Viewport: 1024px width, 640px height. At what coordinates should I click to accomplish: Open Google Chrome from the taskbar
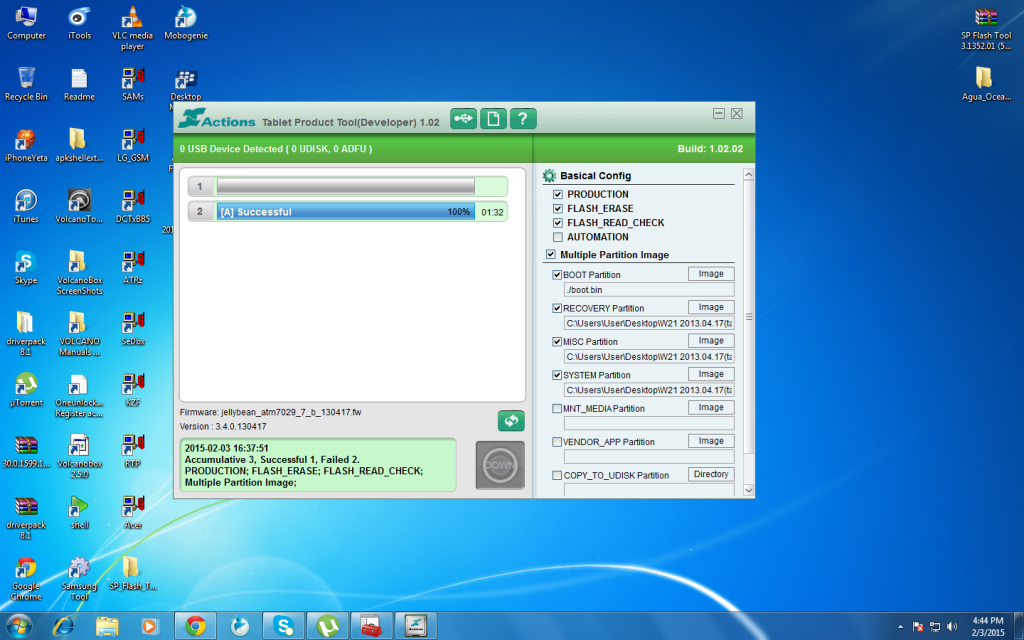tap(195, 626)
